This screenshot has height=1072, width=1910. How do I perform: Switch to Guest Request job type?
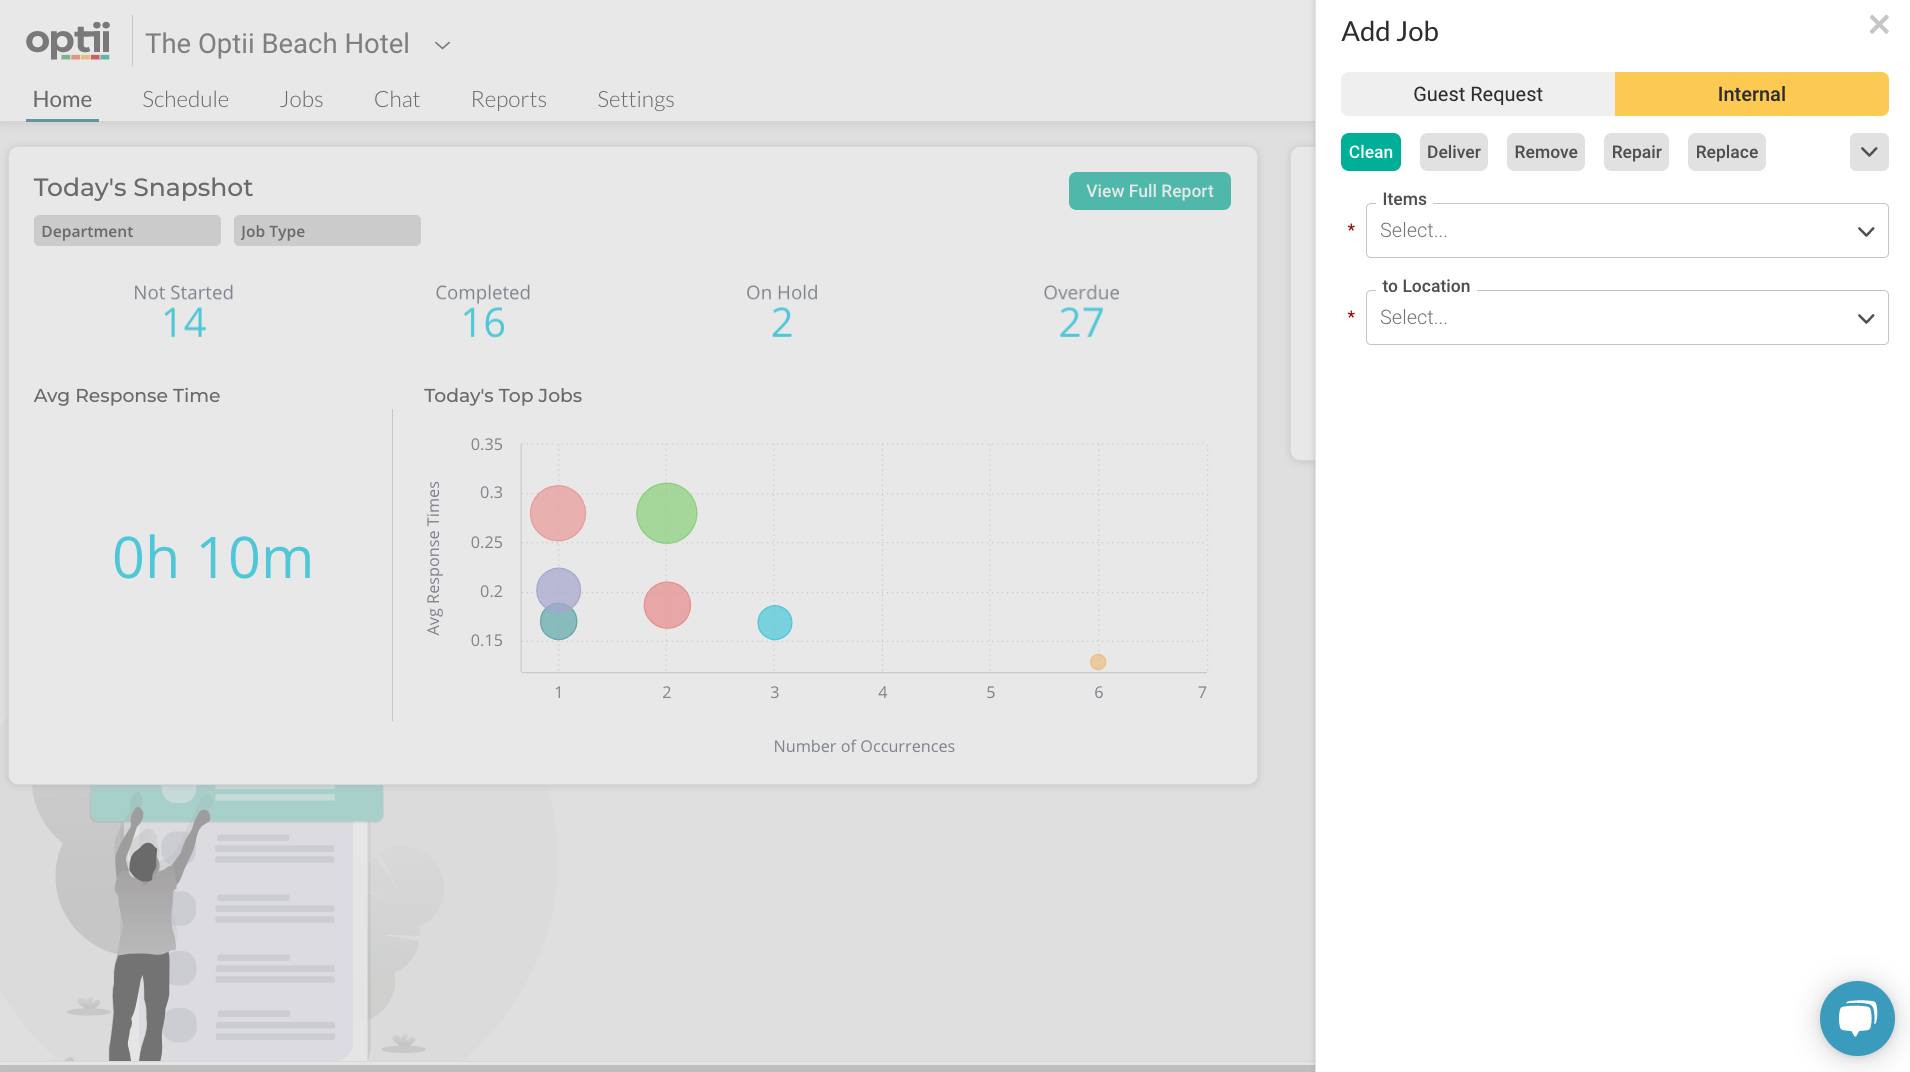pos(1477,94)
